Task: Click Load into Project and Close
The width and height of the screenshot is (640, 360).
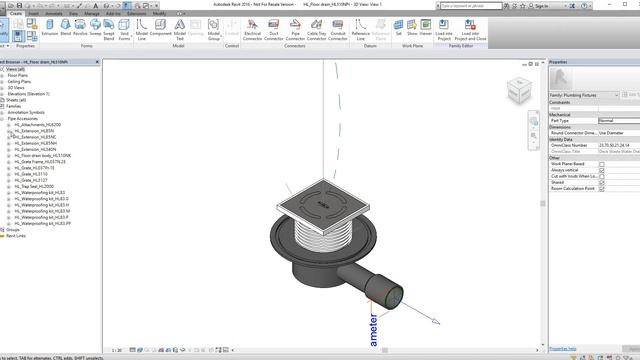Action: click(470, 29)
